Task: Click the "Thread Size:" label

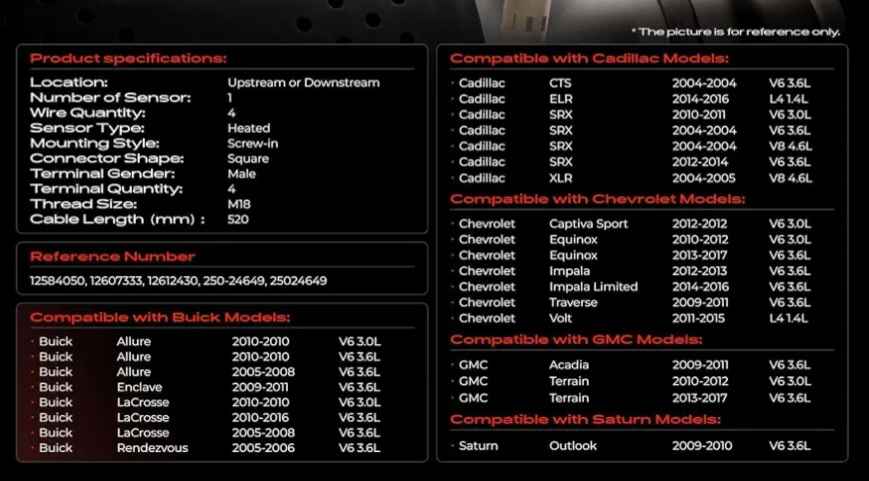Action: click(83, 204)
